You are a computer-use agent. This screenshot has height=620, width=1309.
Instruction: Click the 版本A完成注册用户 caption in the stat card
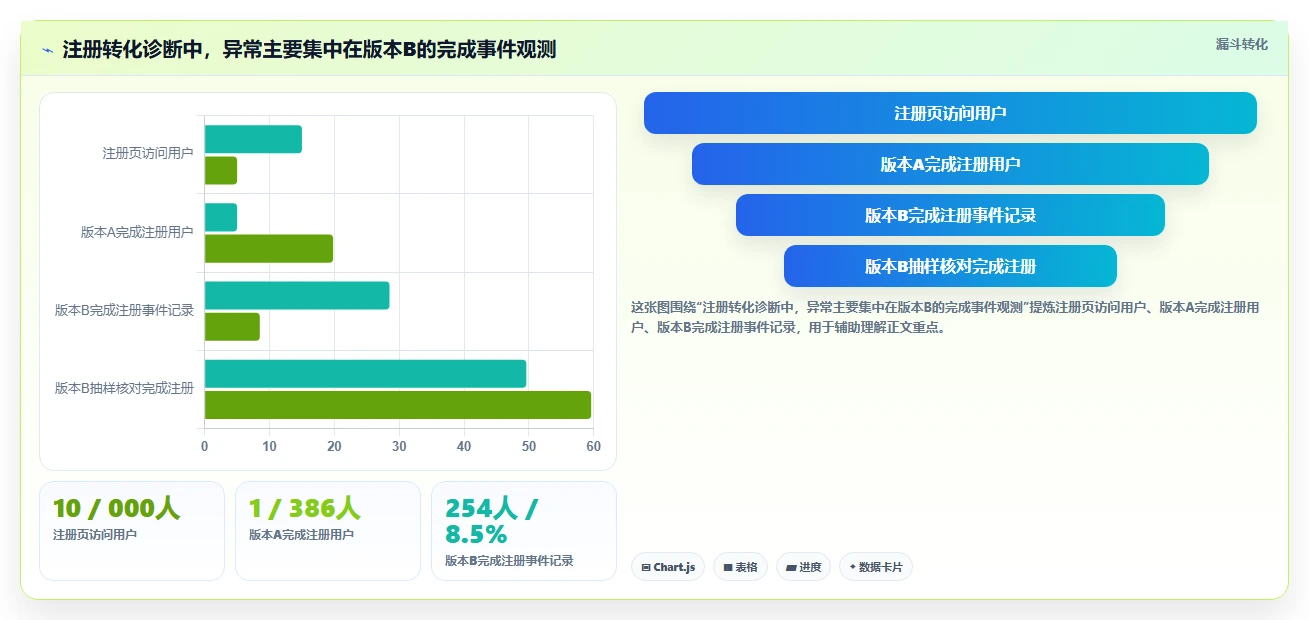click(301, 535)
